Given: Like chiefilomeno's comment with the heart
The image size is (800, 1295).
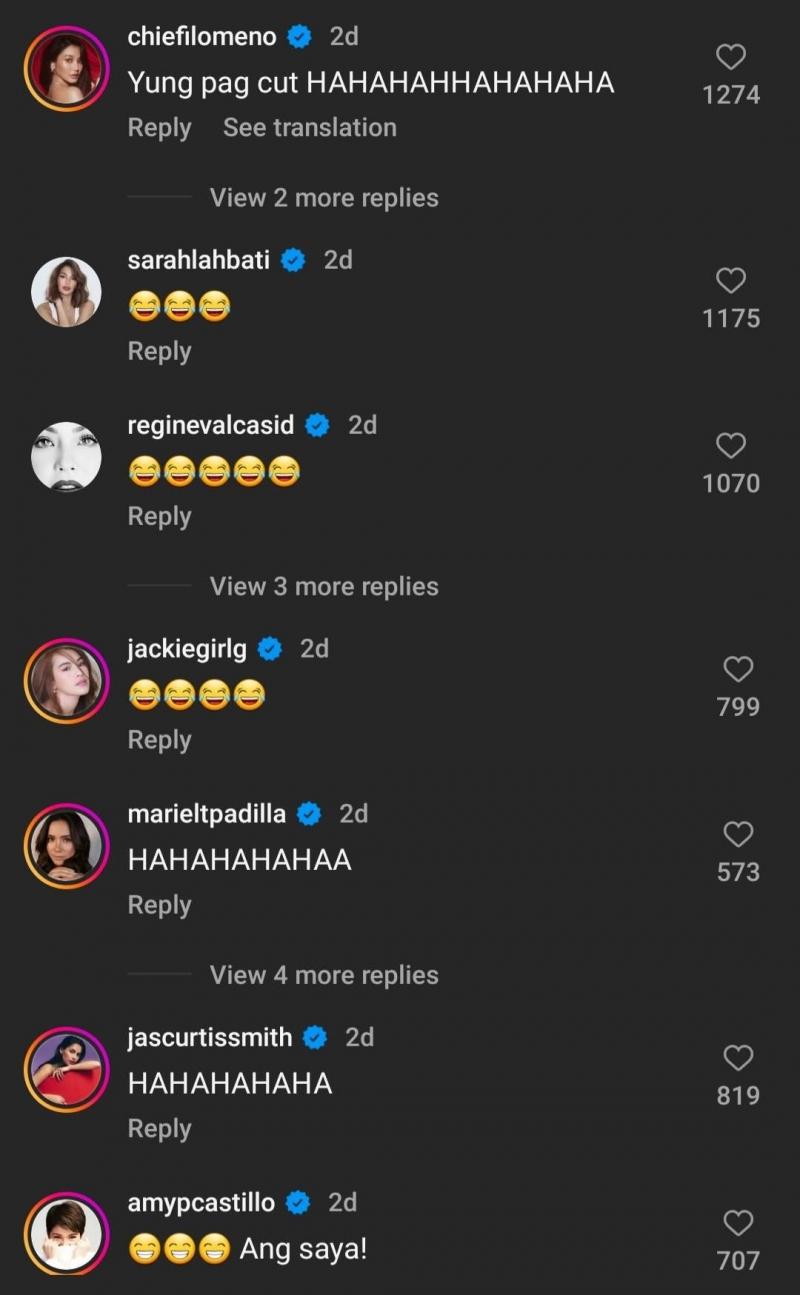Looking at the screenshot, I should (x=731, y=58).
